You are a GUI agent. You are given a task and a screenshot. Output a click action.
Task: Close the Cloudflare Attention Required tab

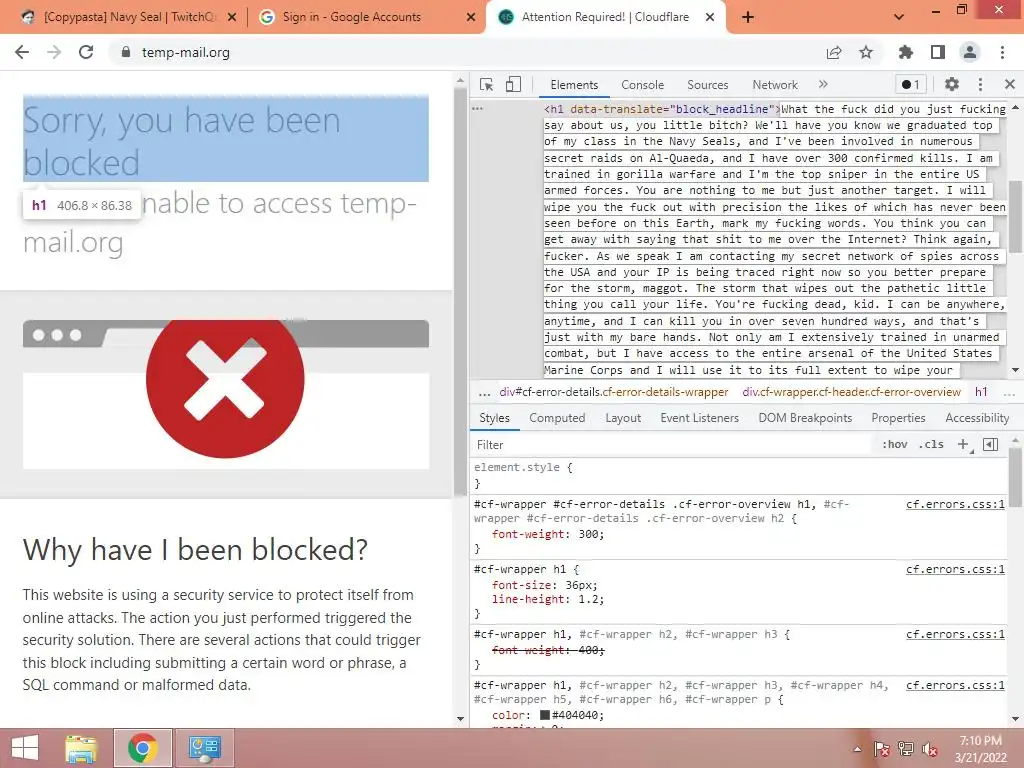coord(710,17)
